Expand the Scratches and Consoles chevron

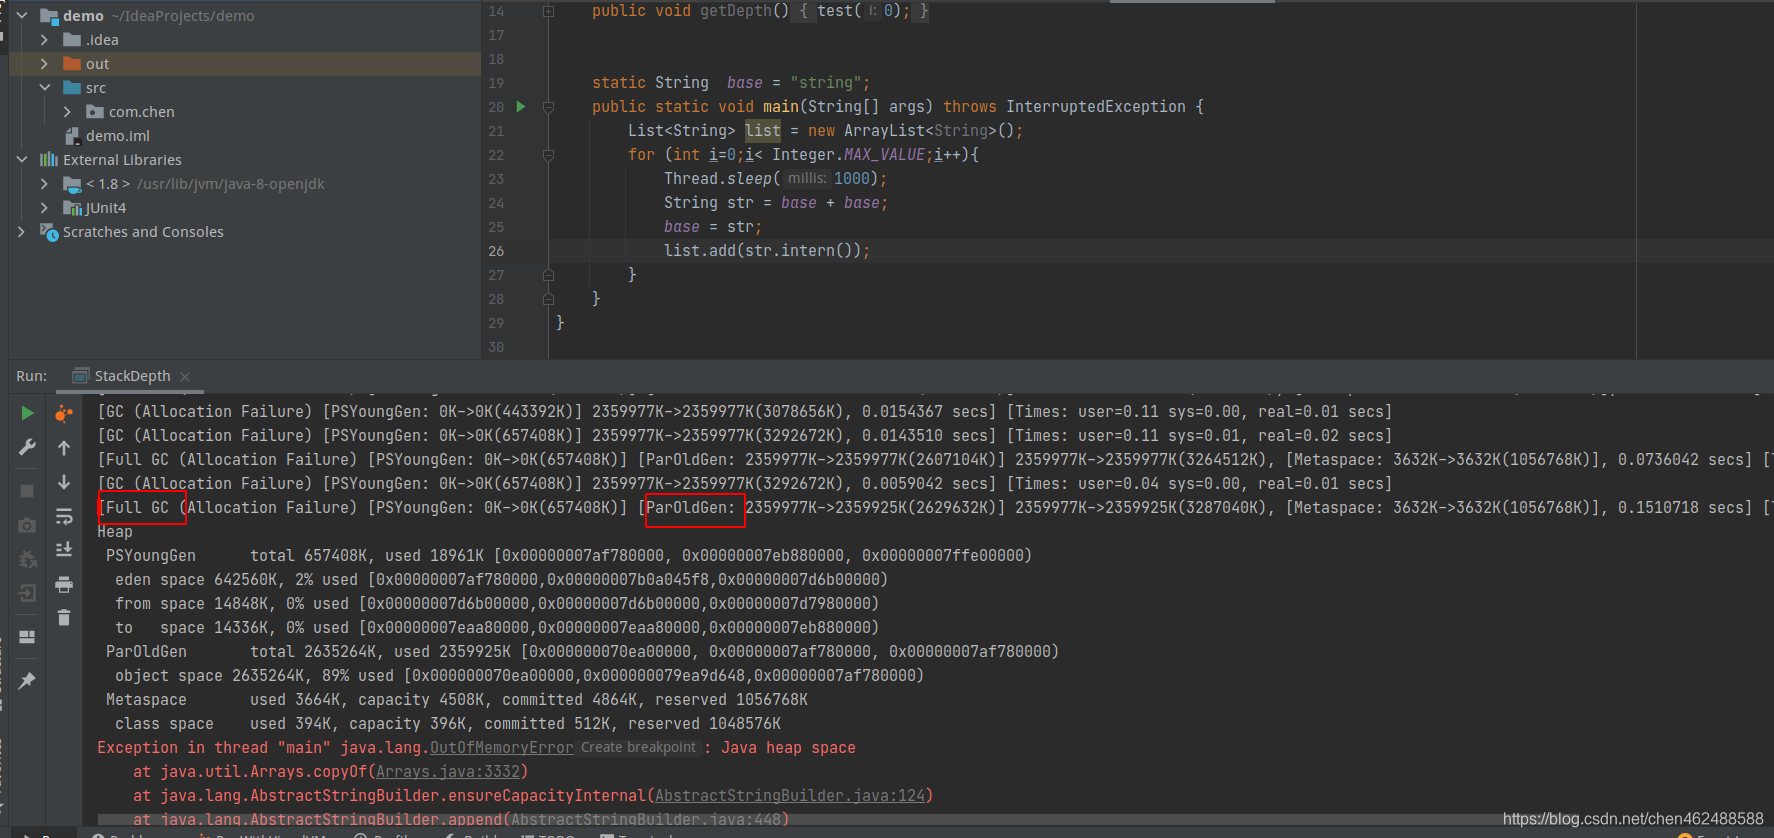(x=22, y=232)
